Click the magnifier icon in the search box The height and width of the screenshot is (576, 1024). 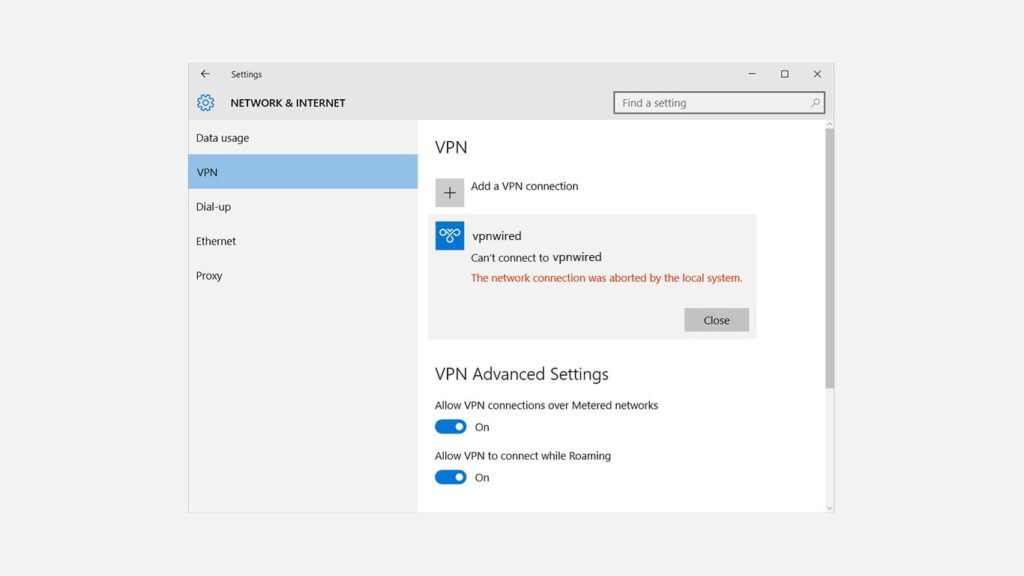click(815, 103)
